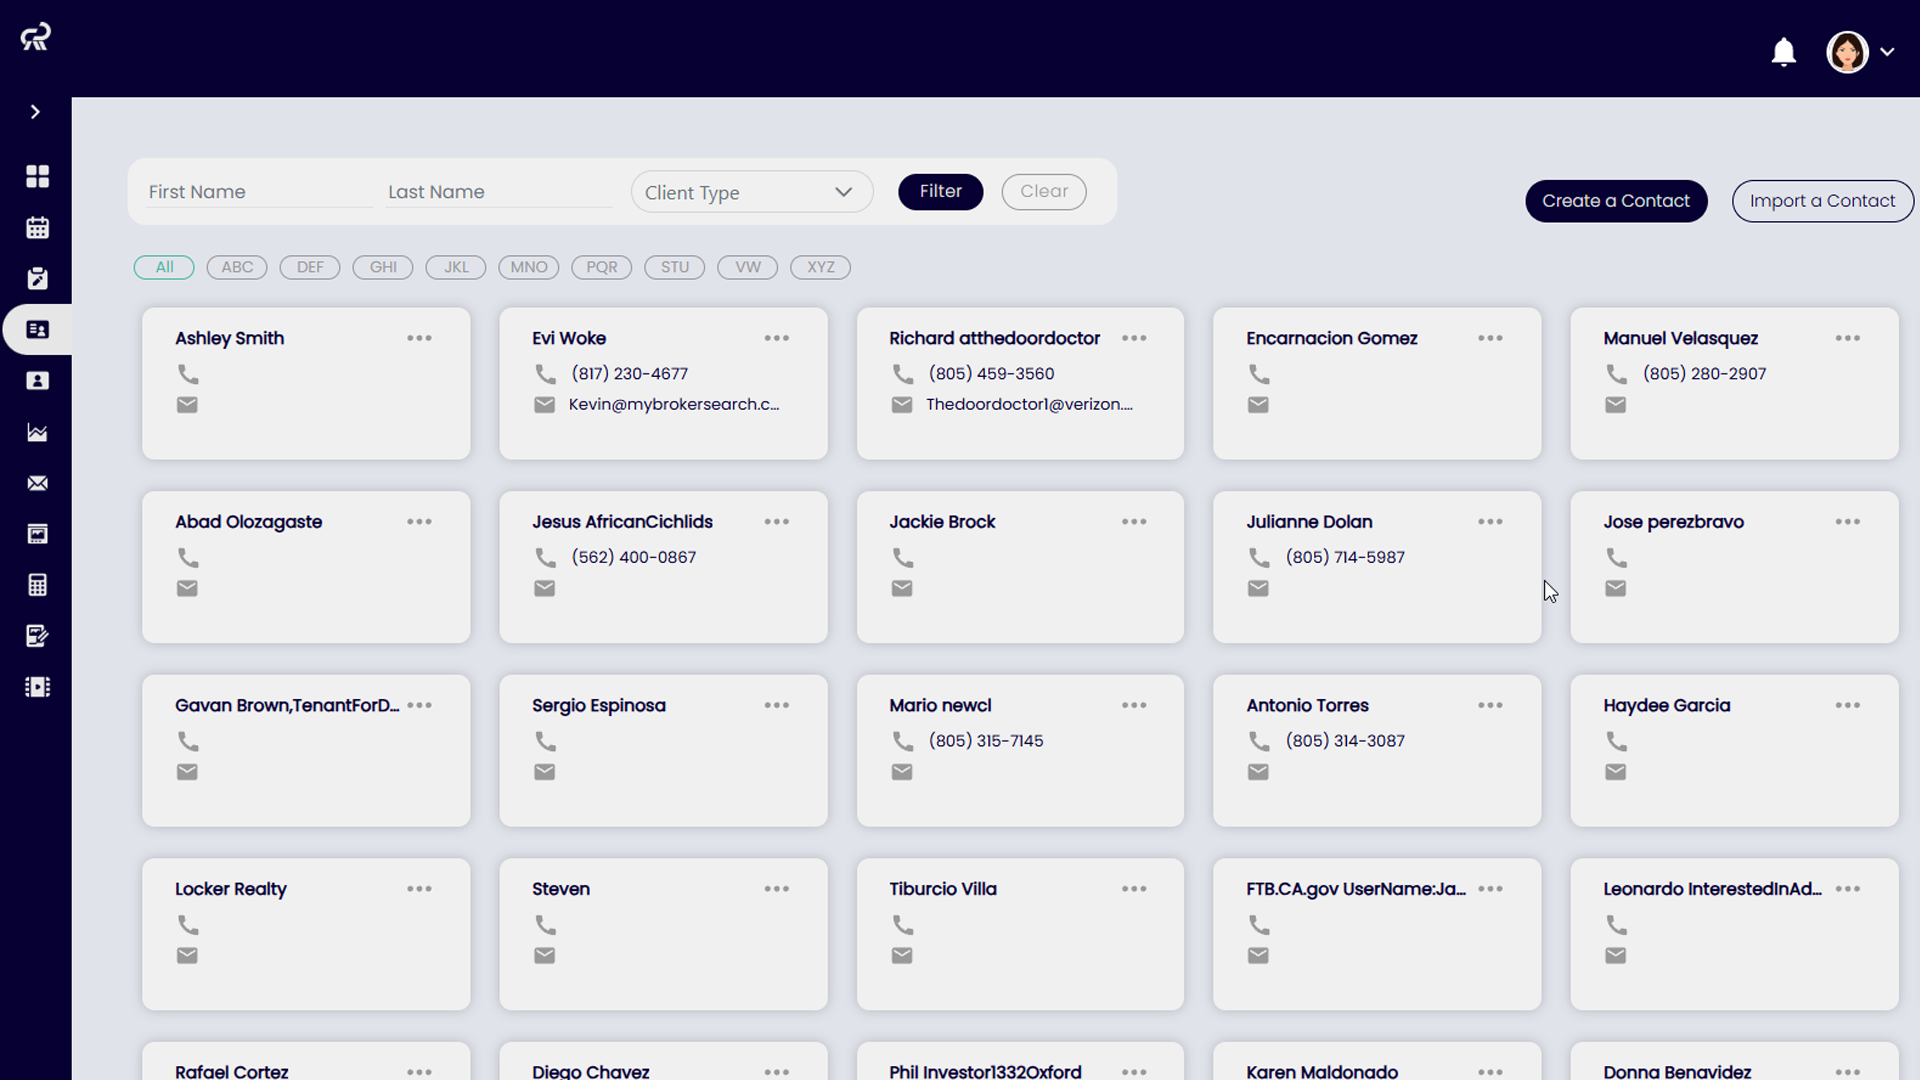The width and height of the screenshot is (1920, 1080).
Task: Open the mail envelope sidebar icon
Action: (37, 483)
